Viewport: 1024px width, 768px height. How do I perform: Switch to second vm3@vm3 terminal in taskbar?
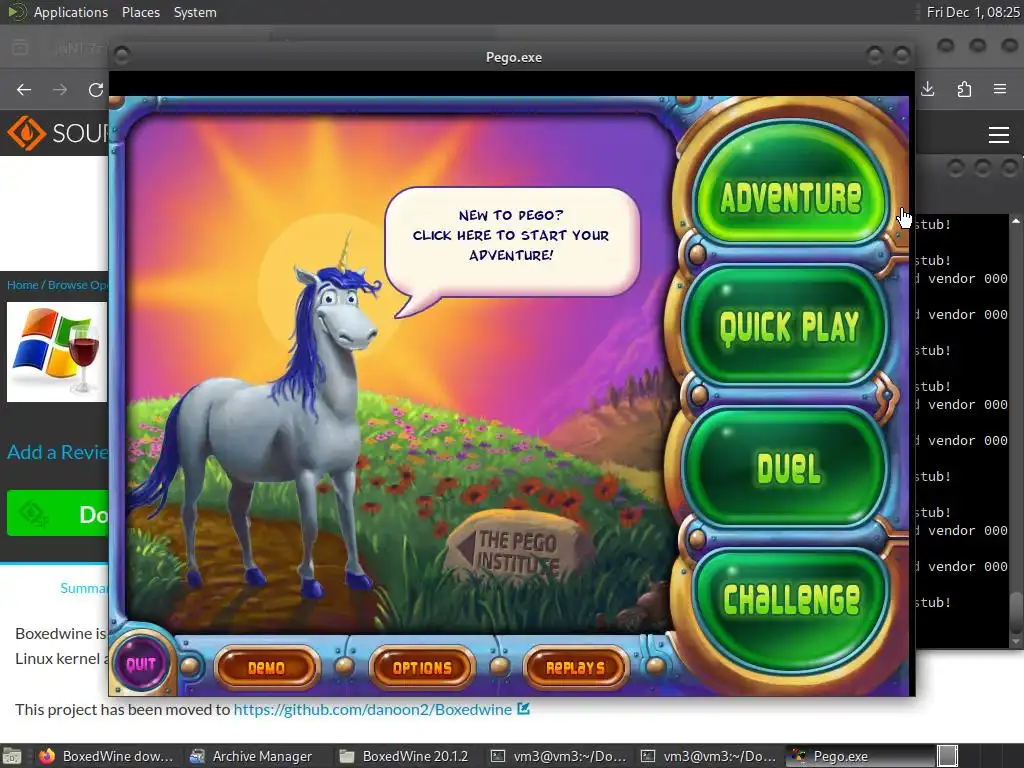coord(709,756)
